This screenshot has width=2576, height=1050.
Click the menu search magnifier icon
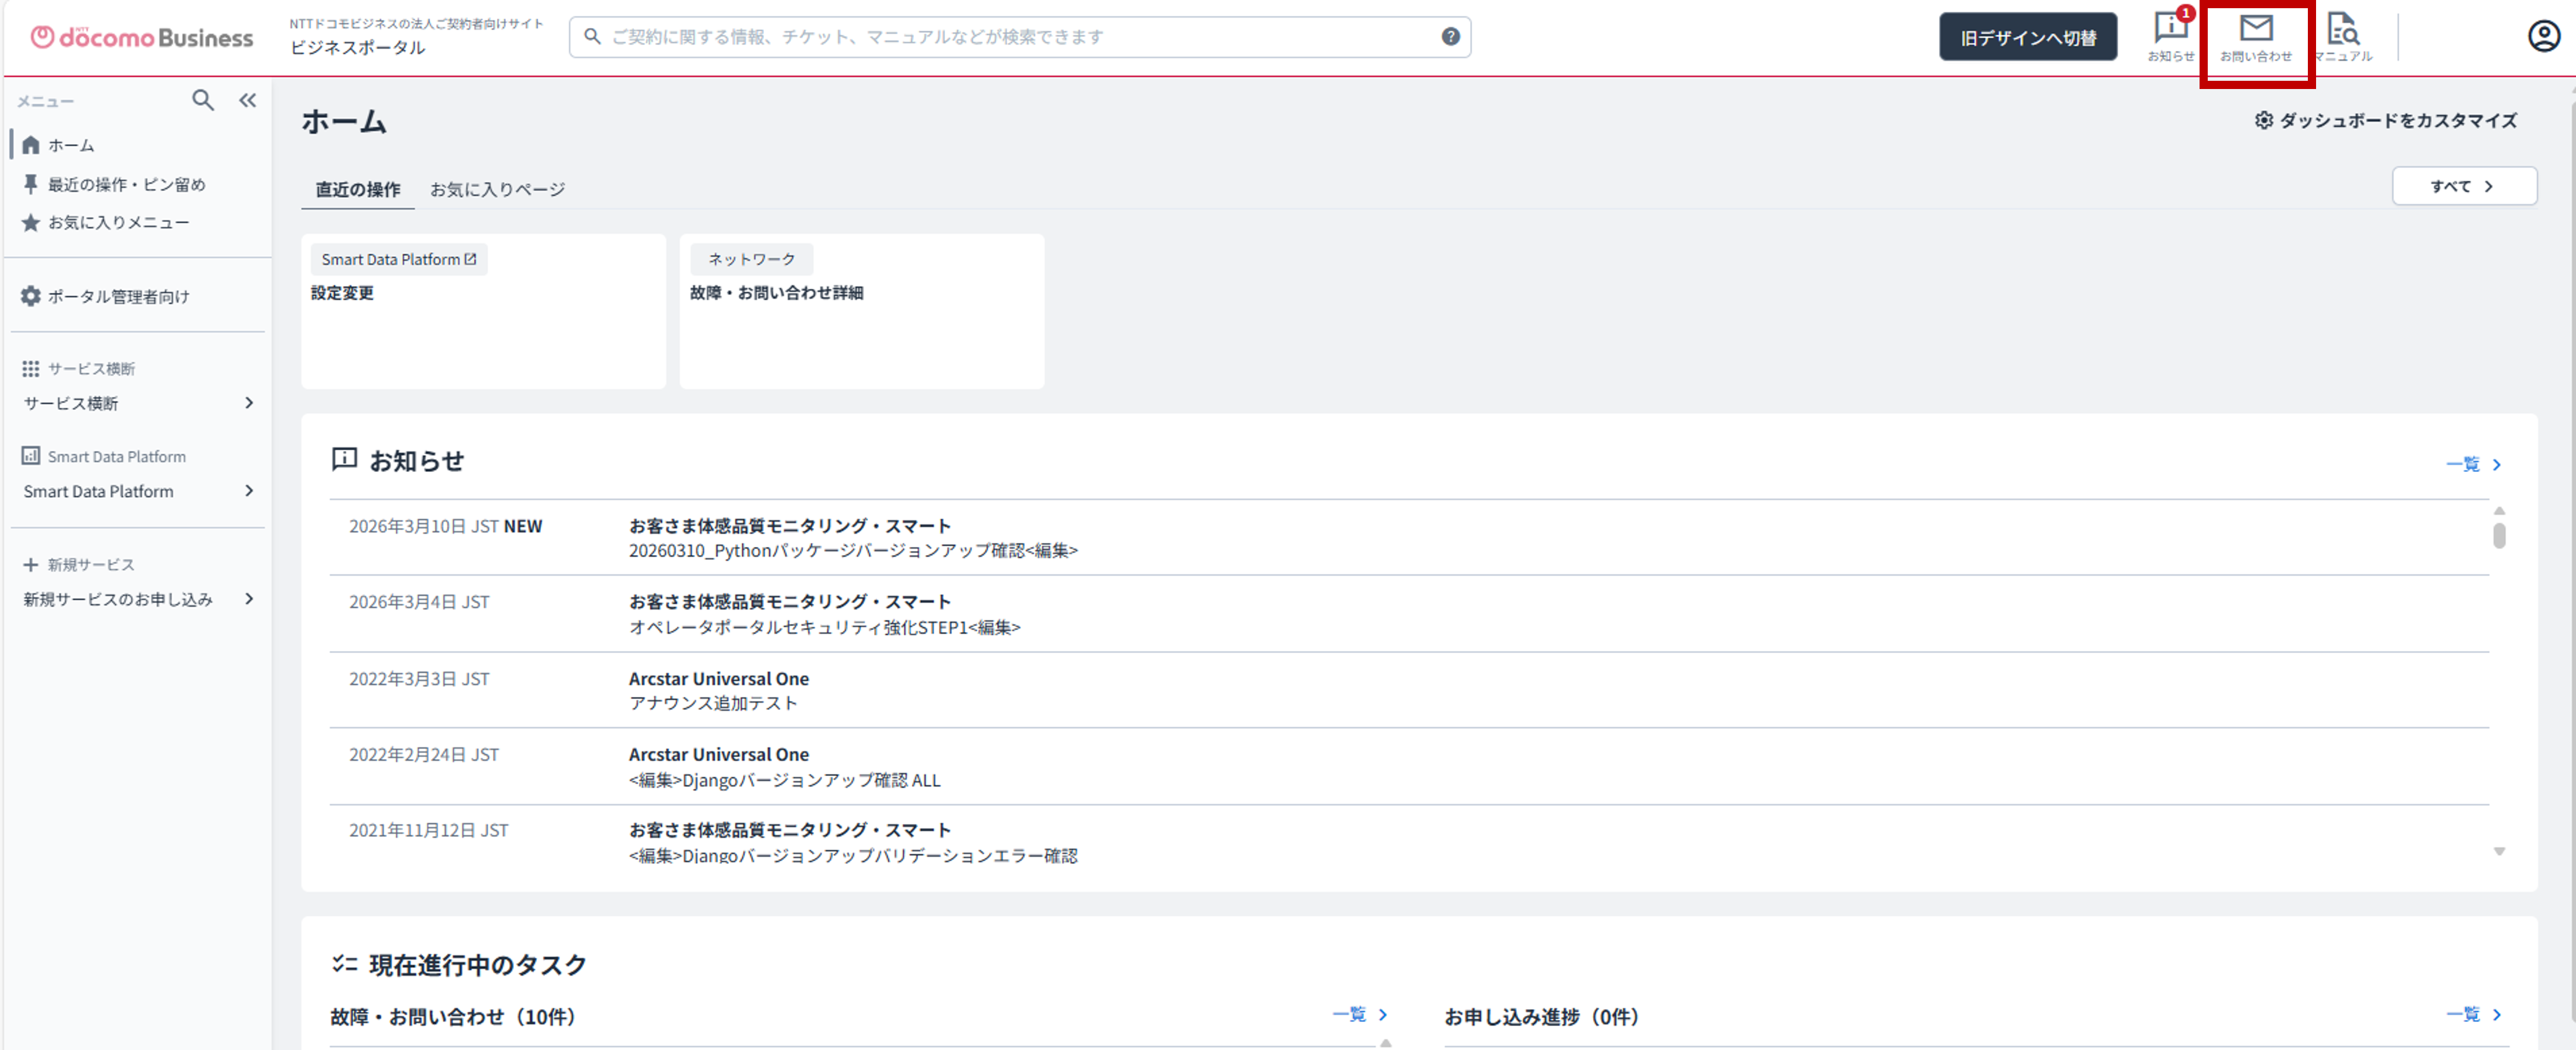tap(203, 100)
